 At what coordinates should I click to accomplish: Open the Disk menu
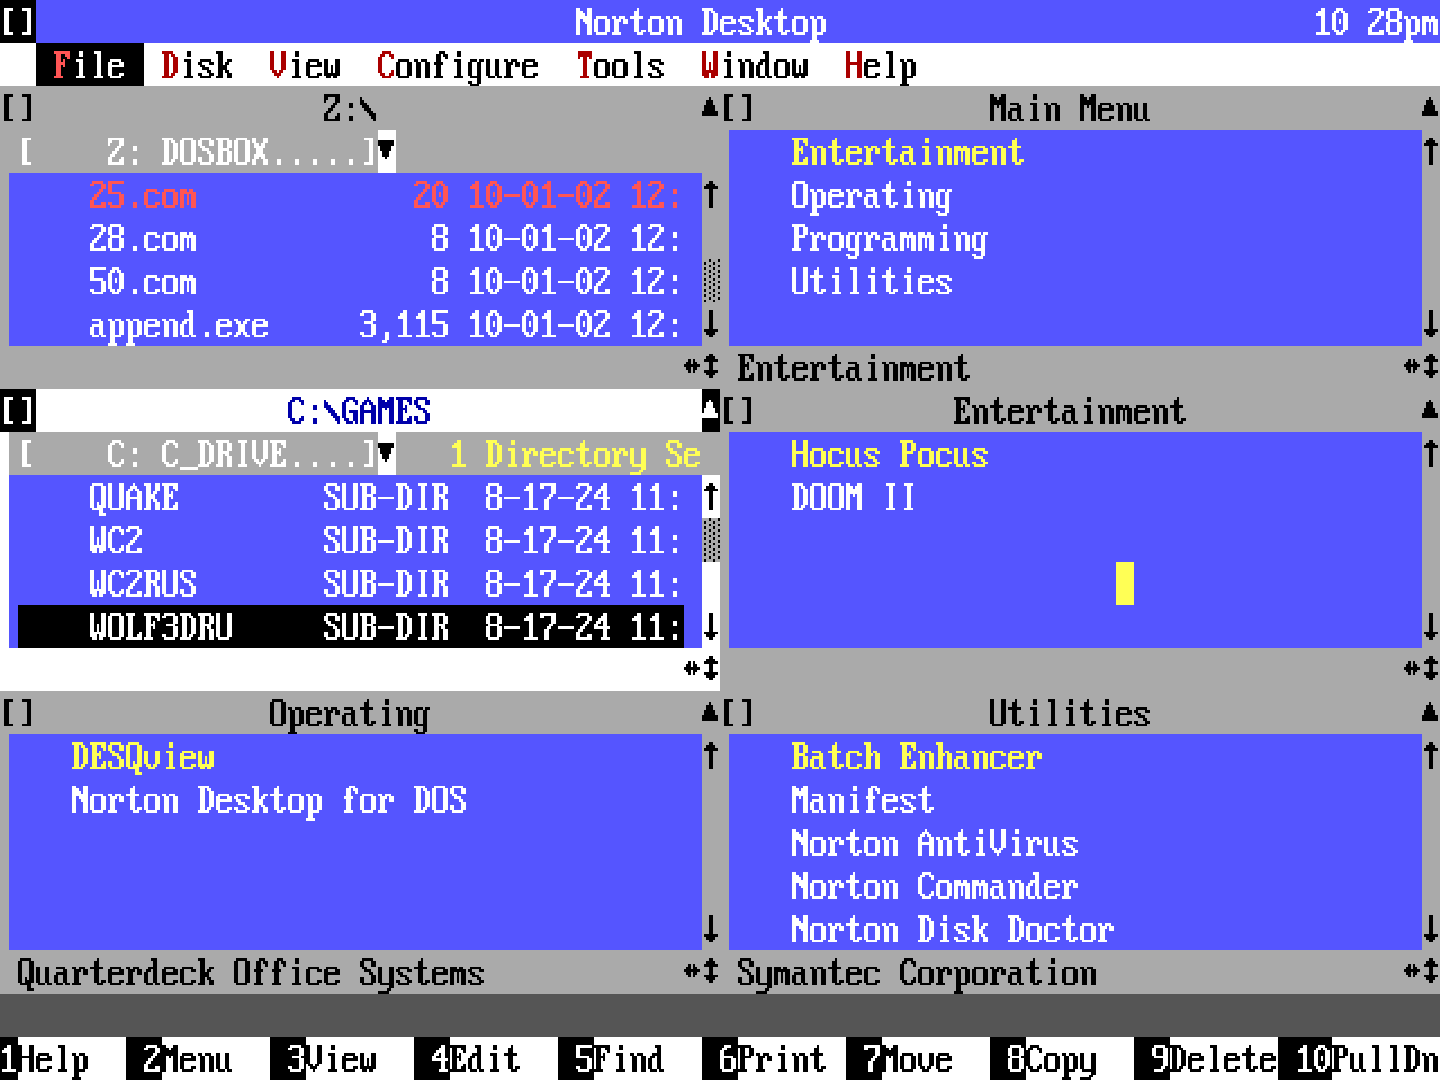197,65
